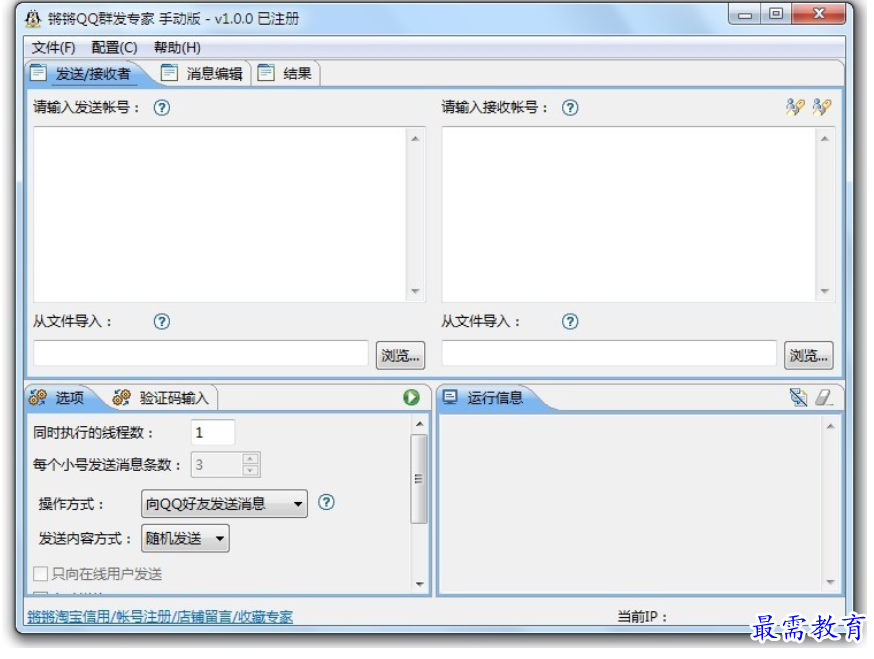Screen dimensions: 874x659
Task: Open the 配置(C) menu
Action: 114,48
